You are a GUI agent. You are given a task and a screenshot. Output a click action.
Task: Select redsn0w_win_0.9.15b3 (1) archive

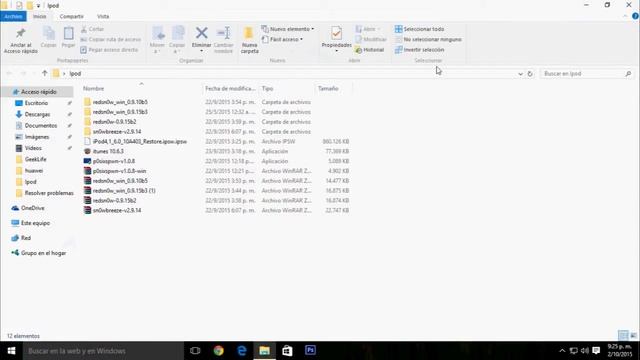(x=124, y=191)
